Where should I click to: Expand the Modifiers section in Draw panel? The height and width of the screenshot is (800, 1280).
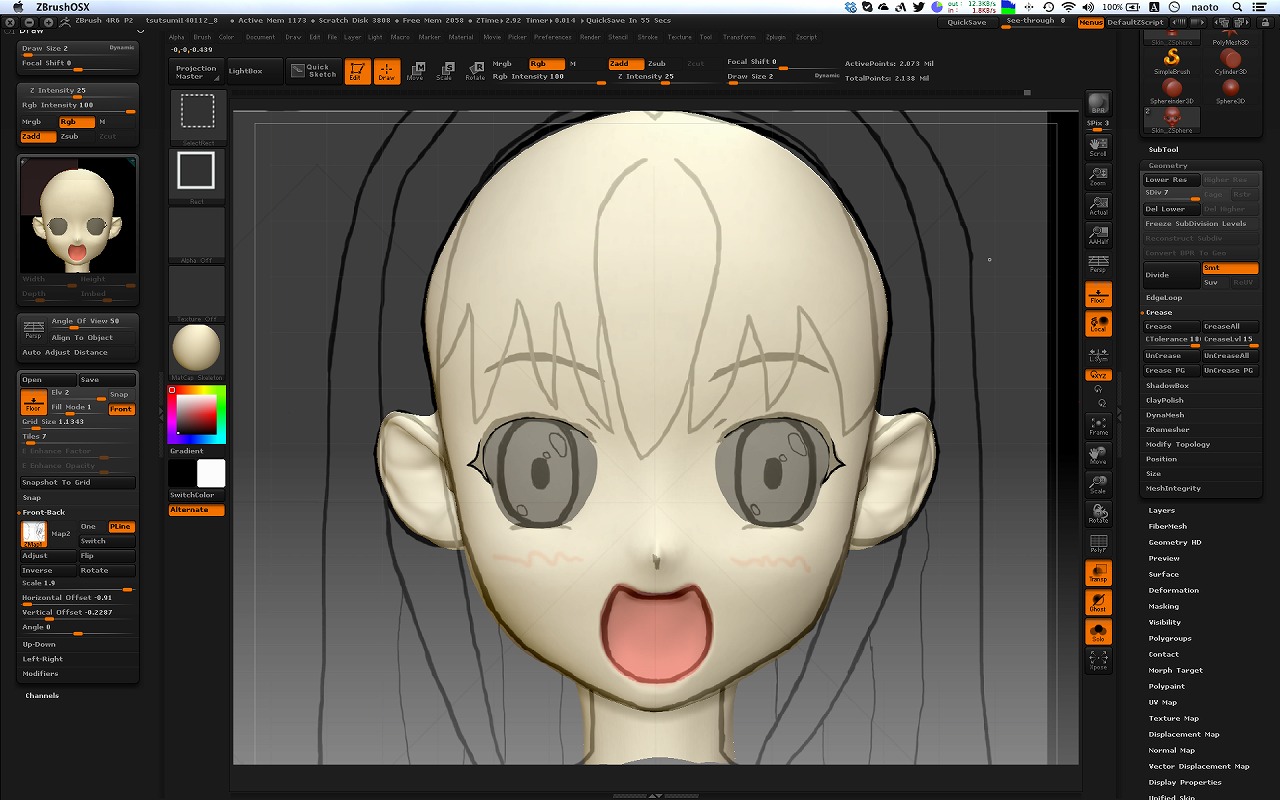[x=41, y=674]
